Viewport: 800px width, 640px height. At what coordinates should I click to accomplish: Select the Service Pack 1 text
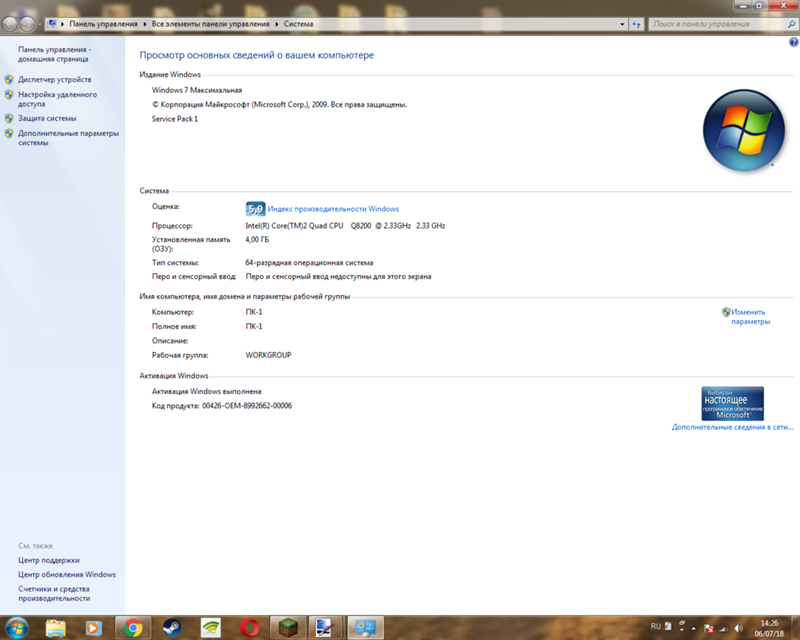pyautogui.click(x=174, y=119)
